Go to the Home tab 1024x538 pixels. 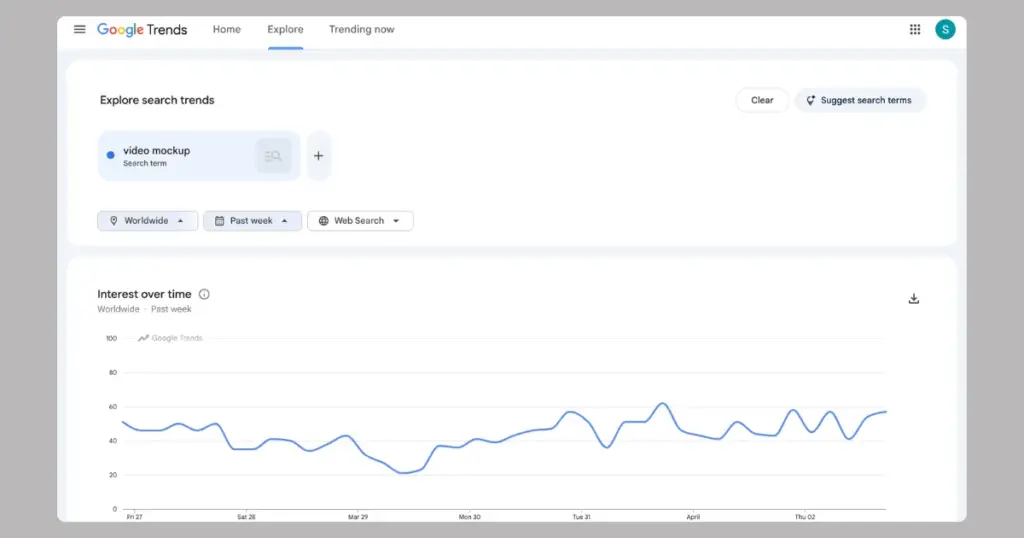point(227,29)
